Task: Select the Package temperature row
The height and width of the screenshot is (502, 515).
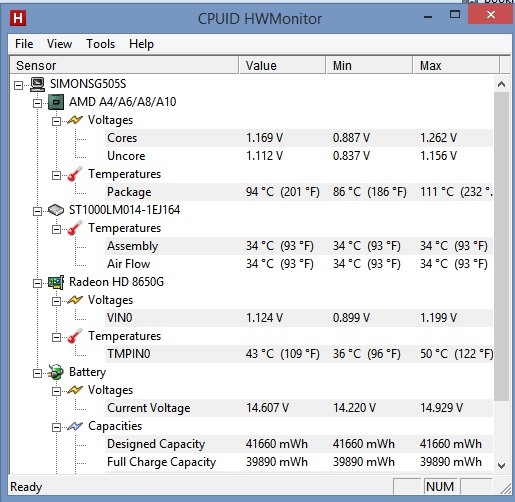Action: [299, 192]
